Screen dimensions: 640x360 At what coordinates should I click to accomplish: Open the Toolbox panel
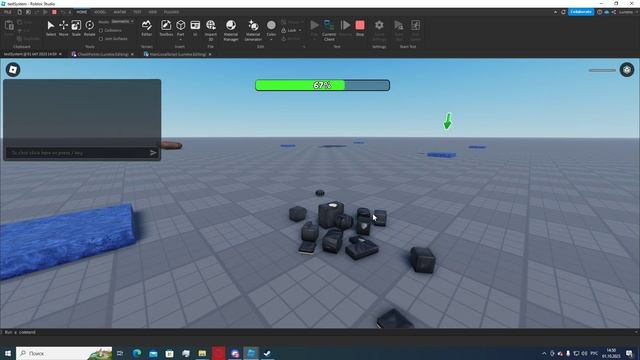[166, 28]
